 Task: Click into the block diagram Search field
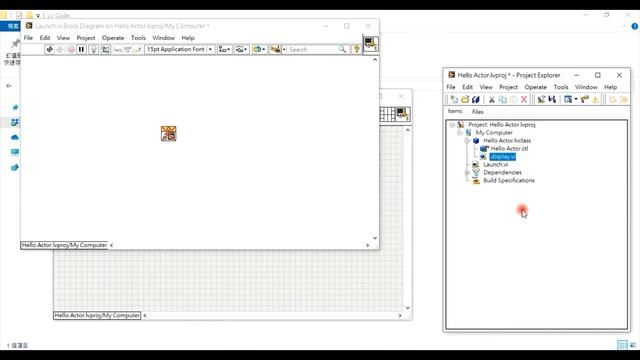(312, 49)
